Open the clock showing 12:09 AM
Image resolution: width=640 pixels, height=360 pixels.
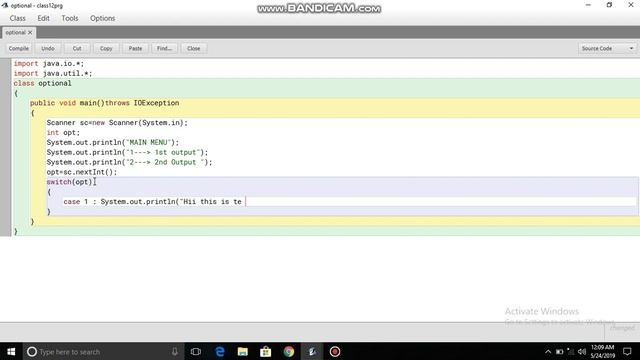tap(602, 351)
